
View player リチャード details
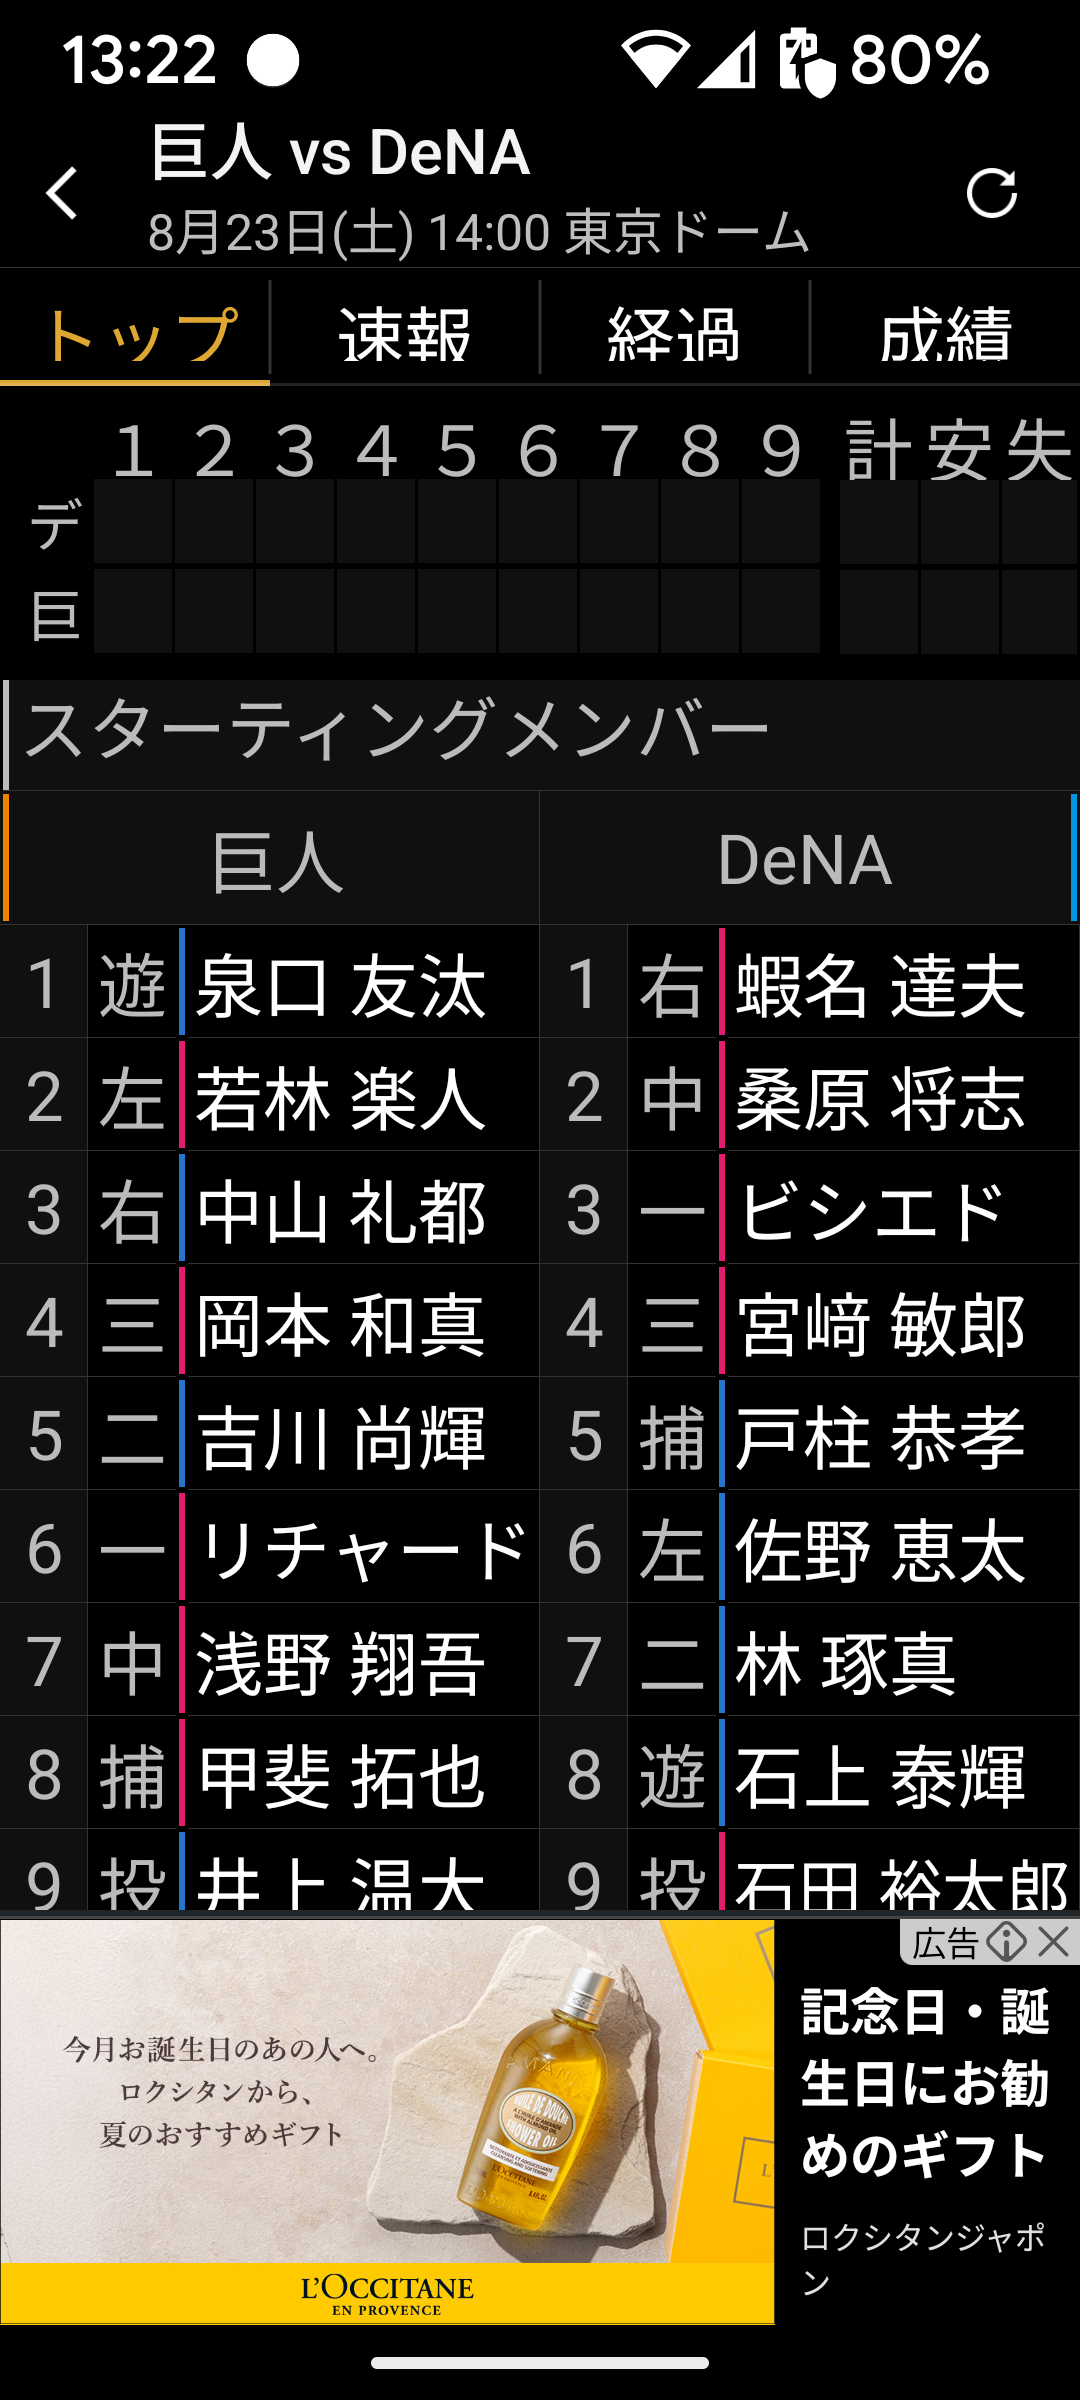point(360,1550)
